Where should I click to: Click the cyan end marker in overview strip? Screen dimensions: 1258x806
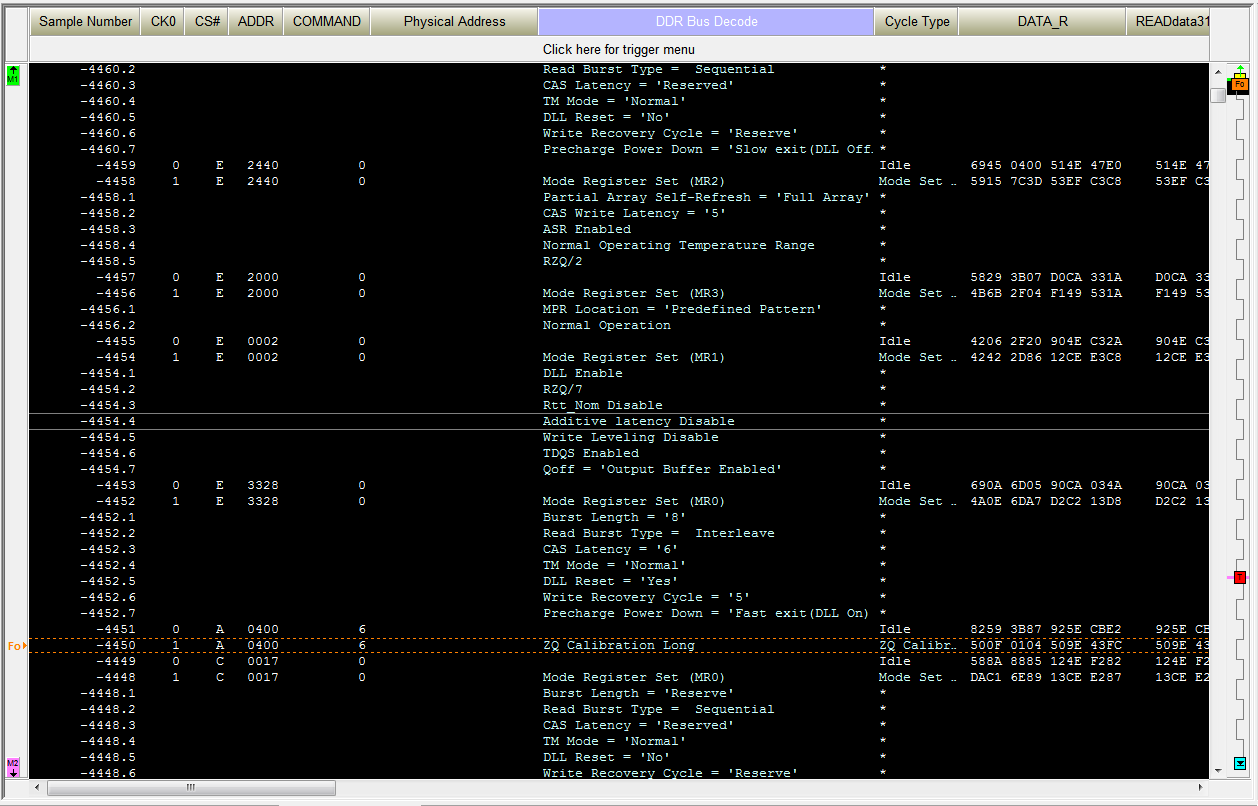coord(1240,763)
